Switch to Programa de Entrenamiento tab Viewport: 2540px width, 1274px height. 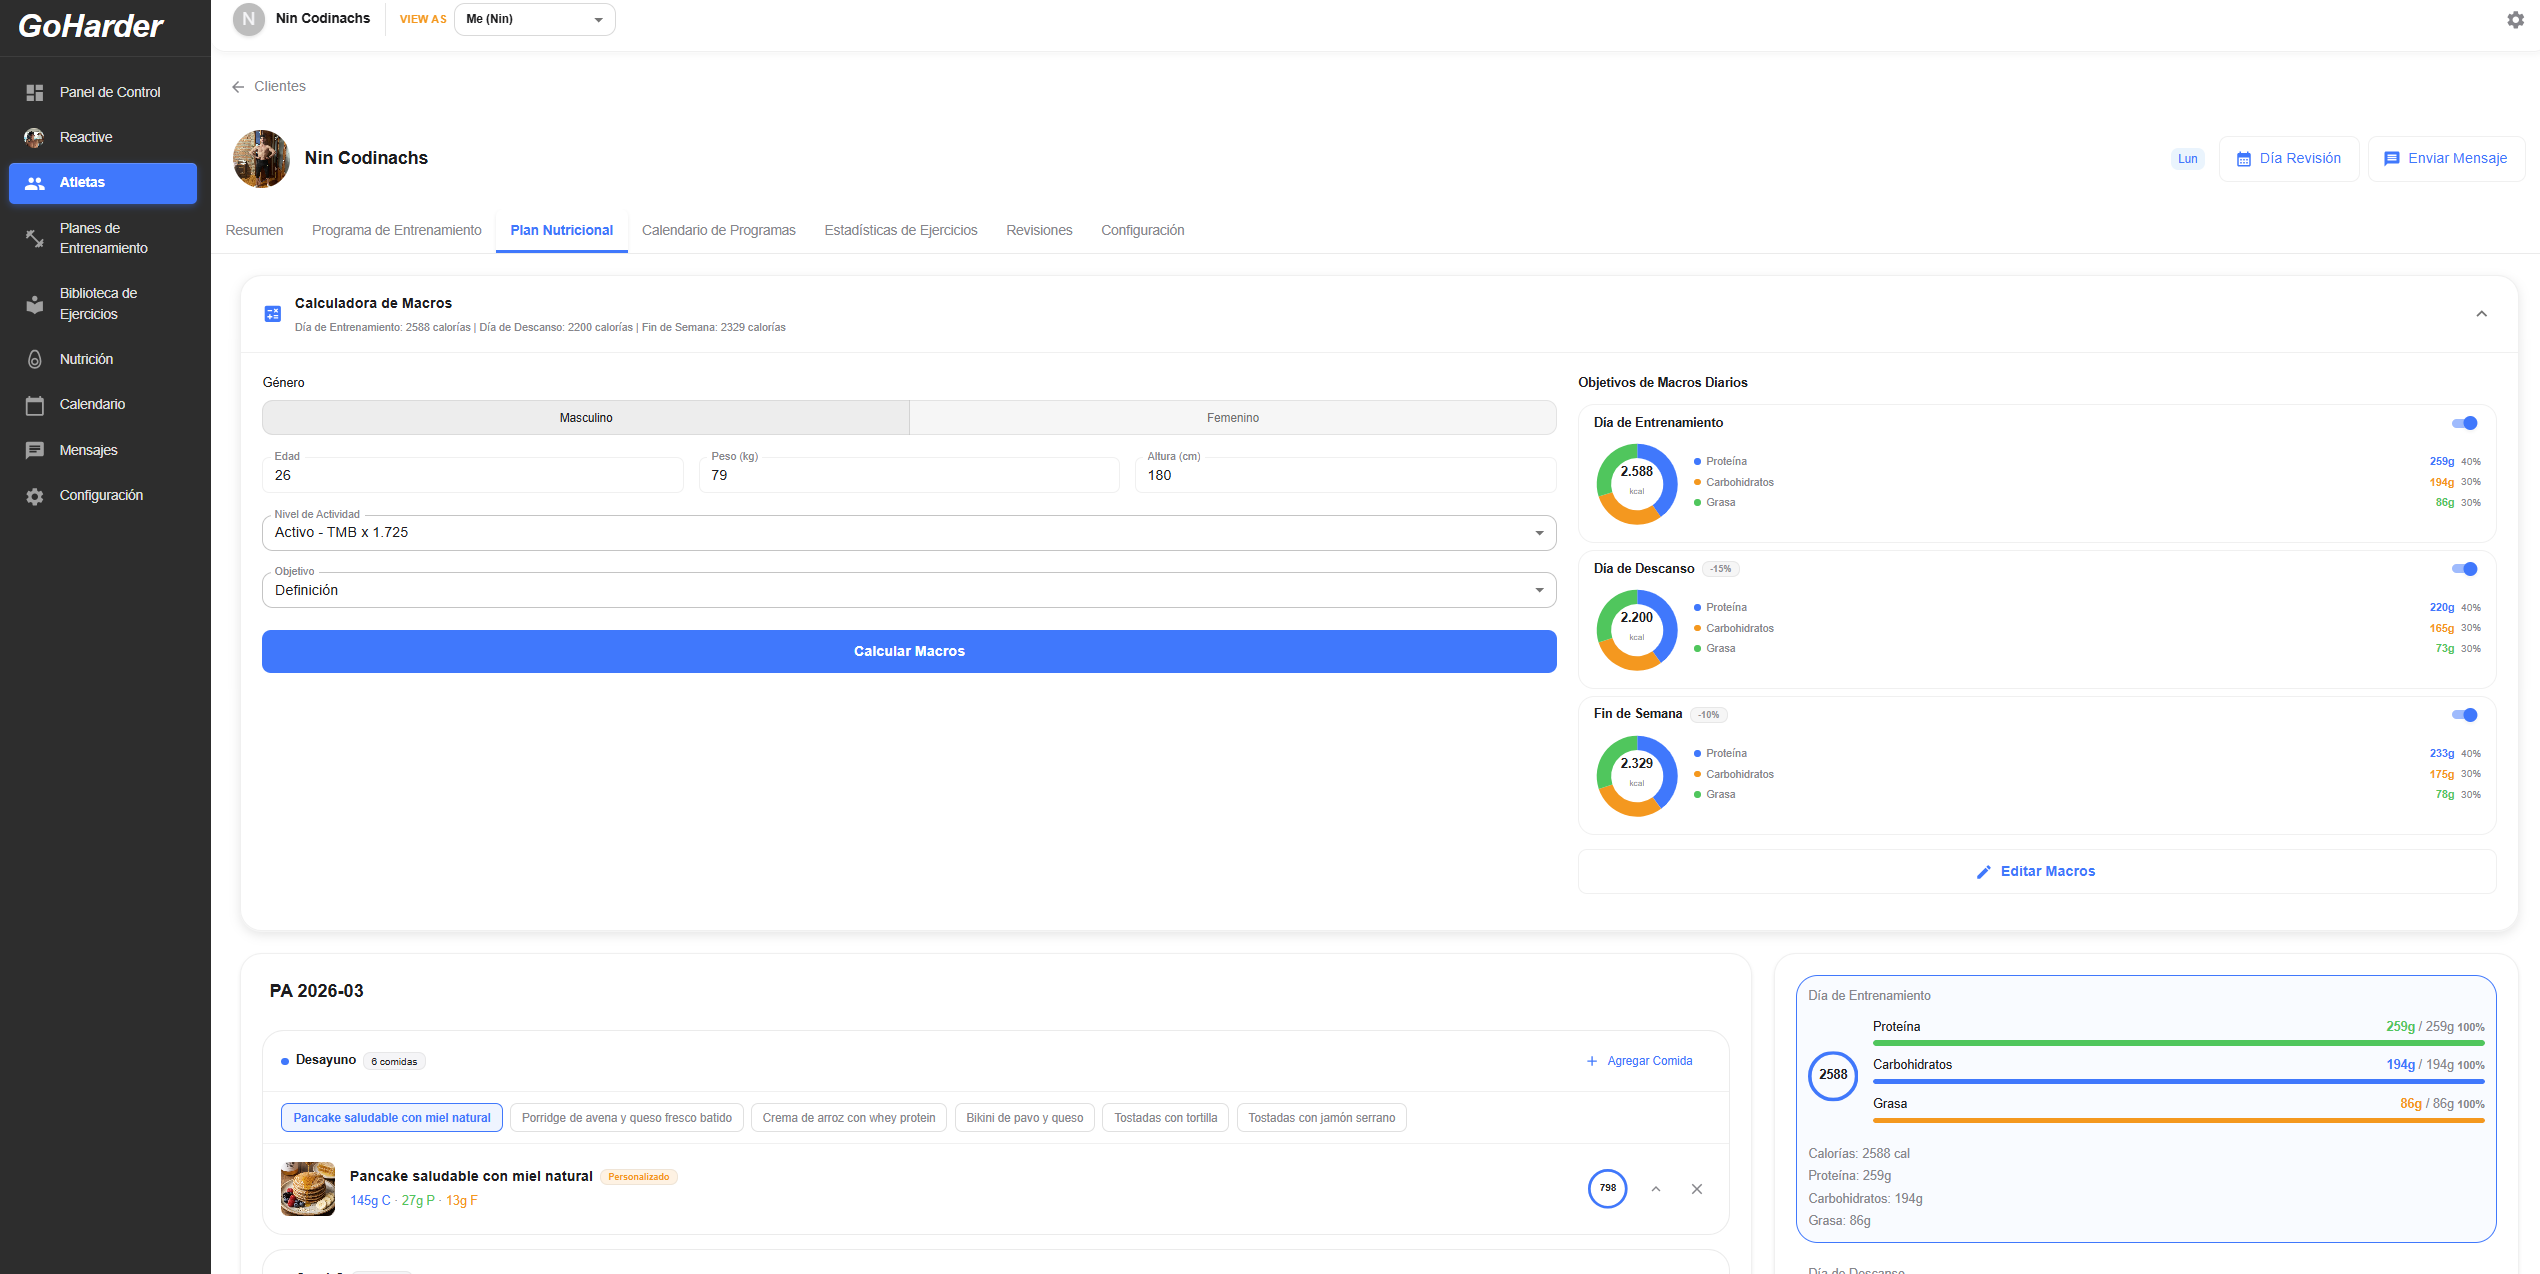coord(397,230)
